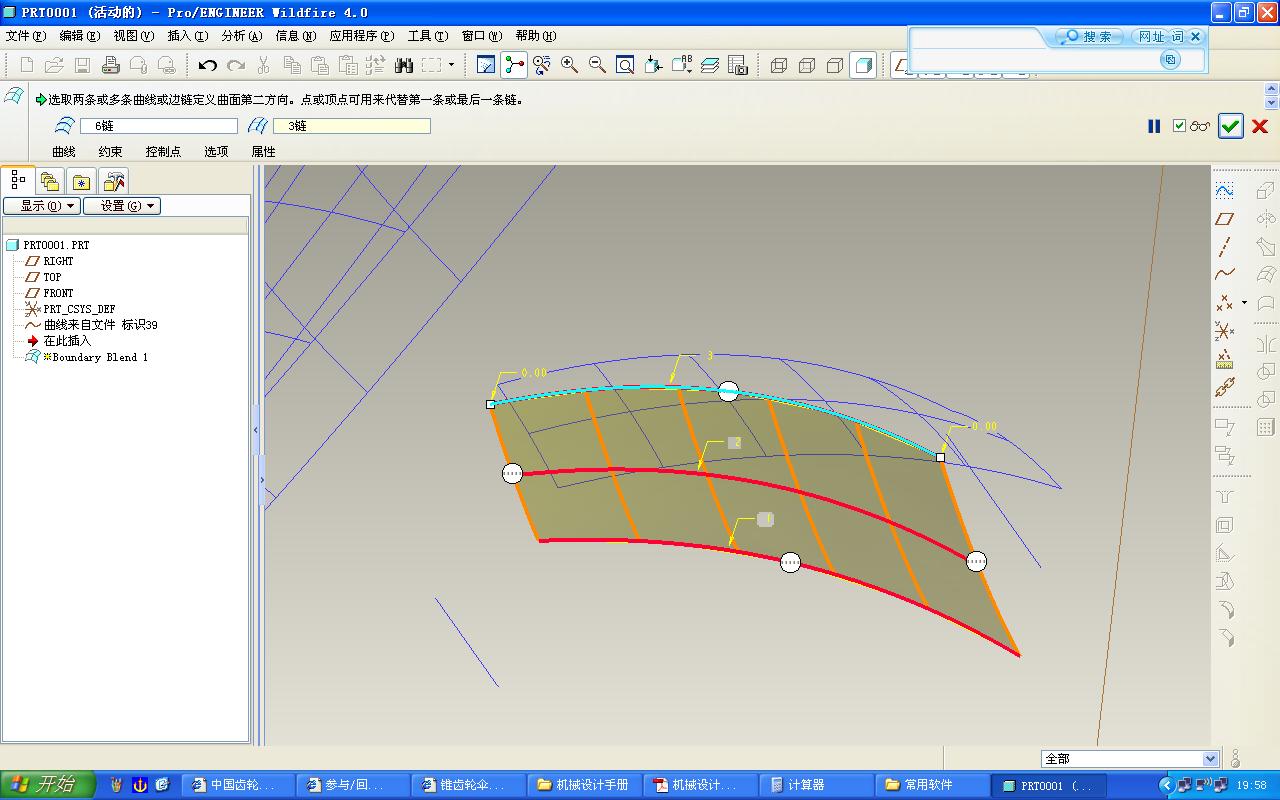Select FRONT datum plane in tree
This screenshot has width=1280, height=800.
[50, 293]
